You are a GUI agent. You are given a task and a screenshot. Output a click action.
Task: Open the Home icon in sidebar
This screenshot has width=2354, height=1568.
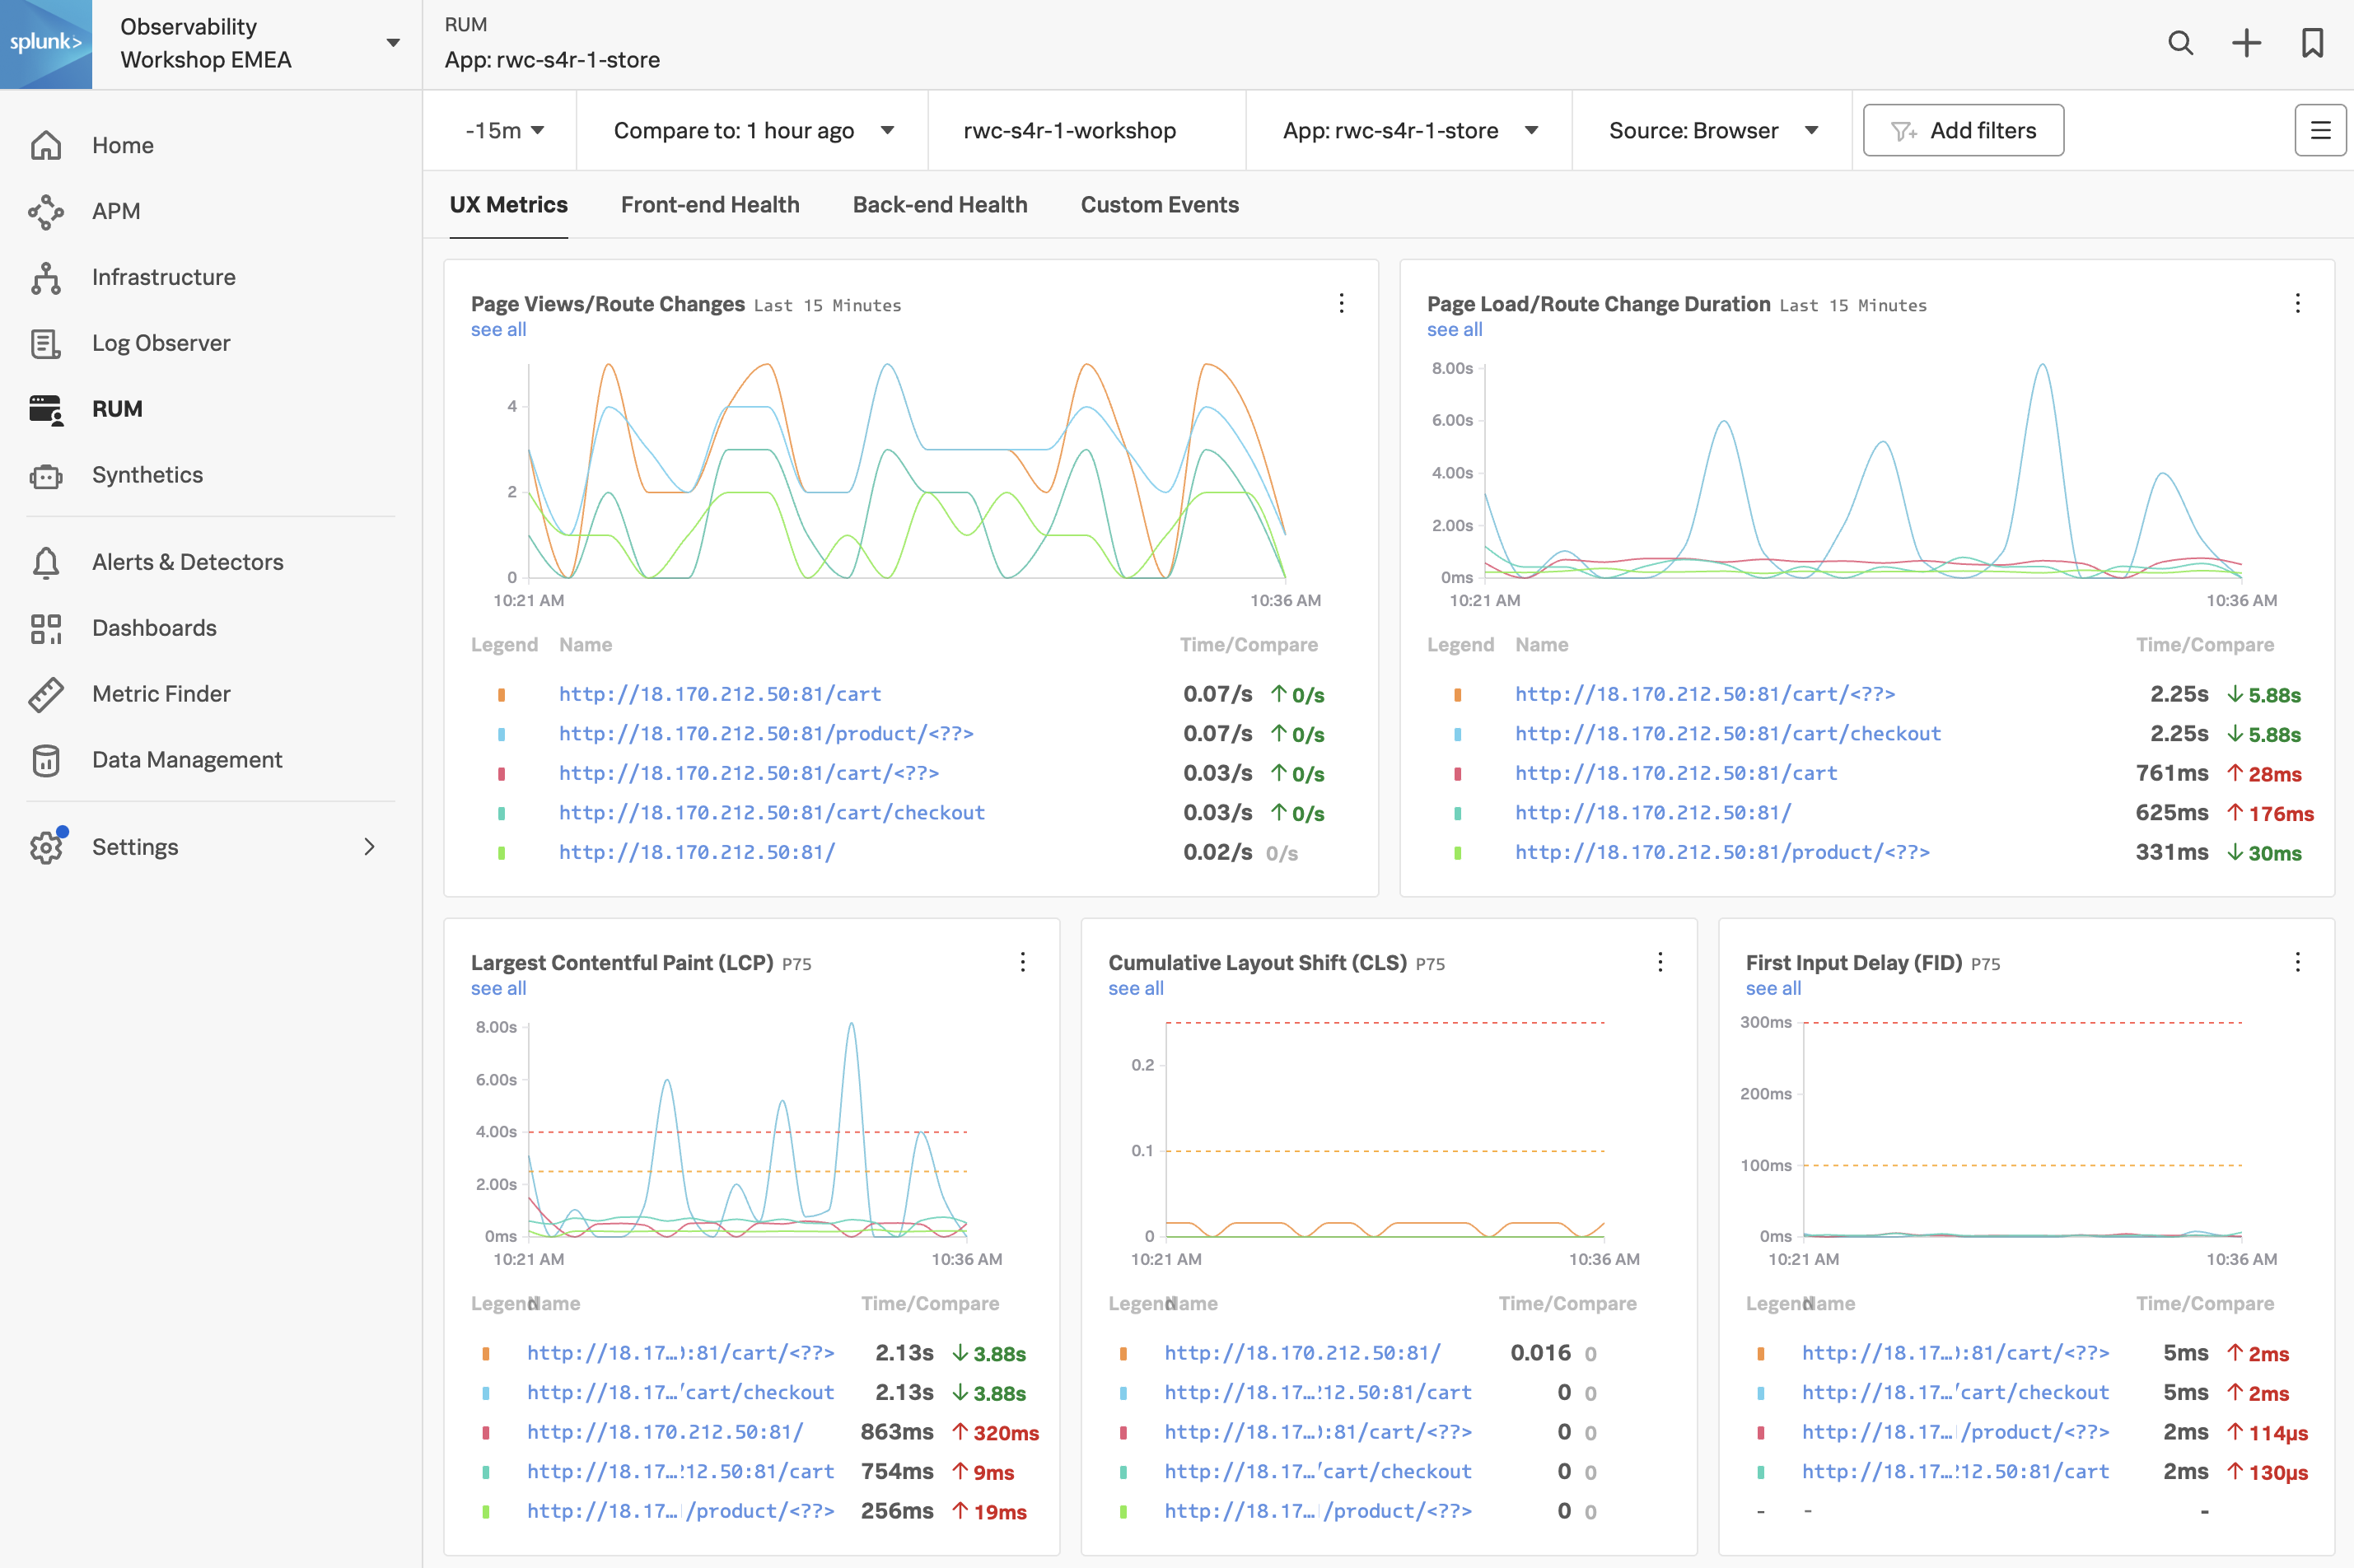[x=46, y=145]
